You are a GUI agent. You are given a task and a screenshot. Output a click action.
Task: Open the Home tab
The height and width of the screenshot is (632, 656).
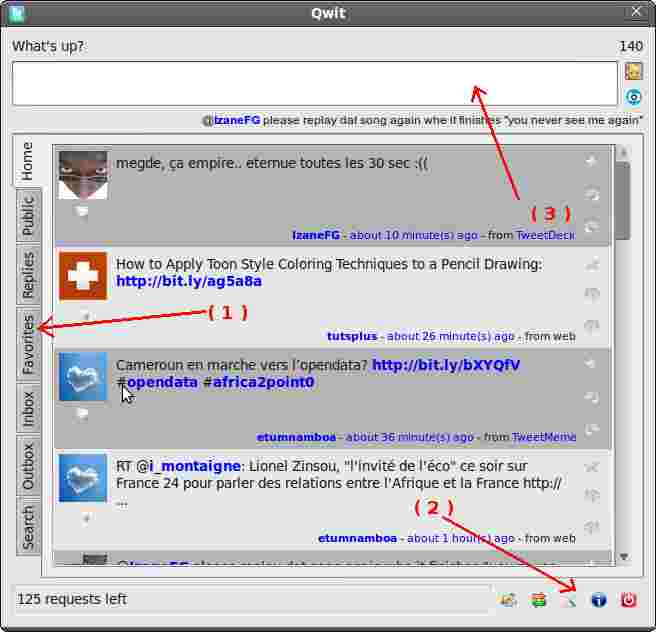tap(27, 161)
